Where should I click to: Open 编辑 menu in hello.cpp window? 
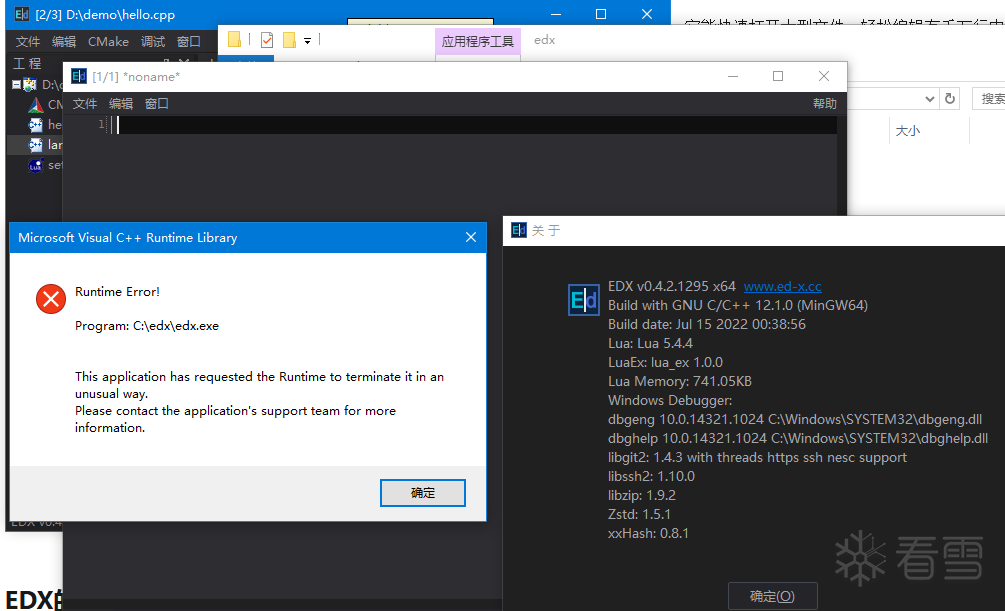63,42
